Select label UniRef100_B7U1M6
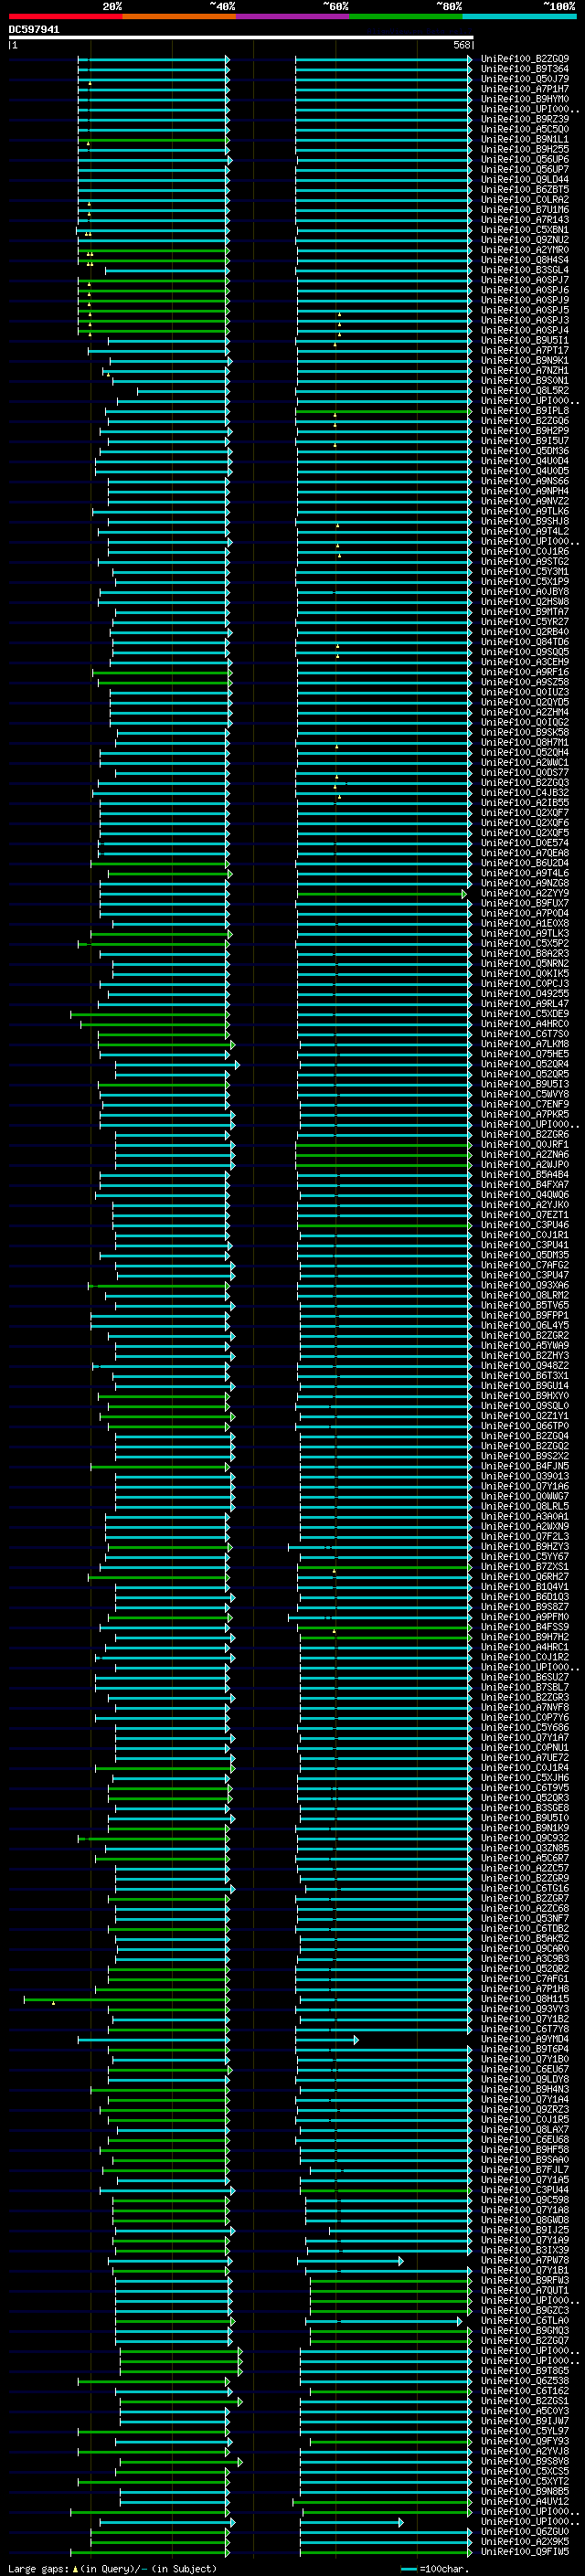Viewport: 585px width, 2576px height. tap(525, 210)
